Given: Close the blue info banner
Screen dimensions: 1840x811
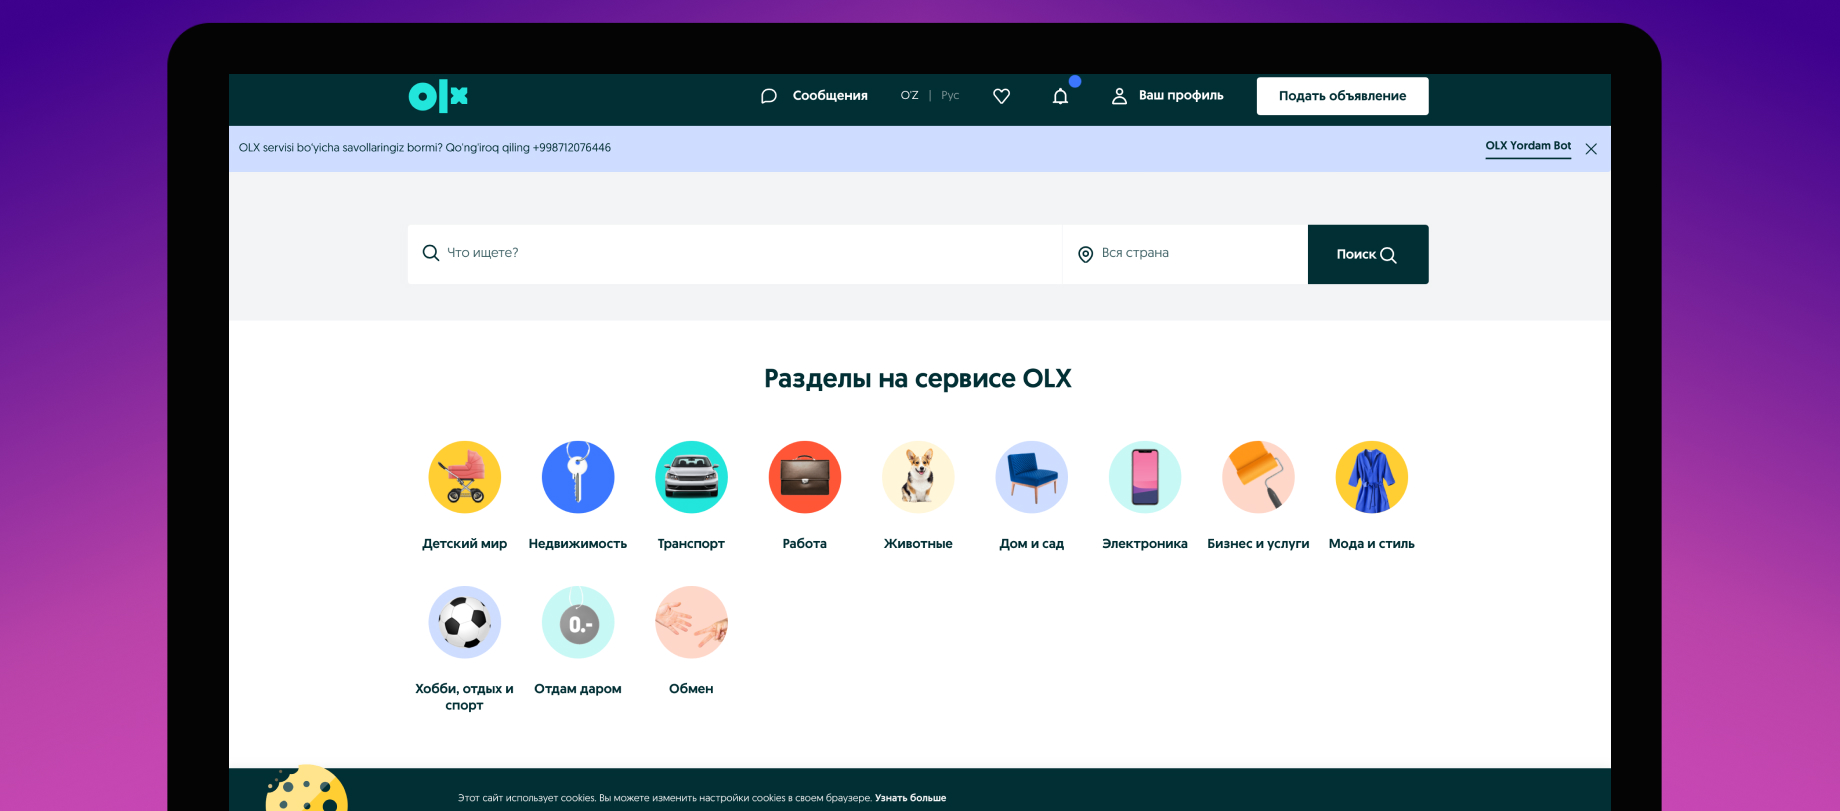Looking at the screenshot, I should [x=1591, y=149].
